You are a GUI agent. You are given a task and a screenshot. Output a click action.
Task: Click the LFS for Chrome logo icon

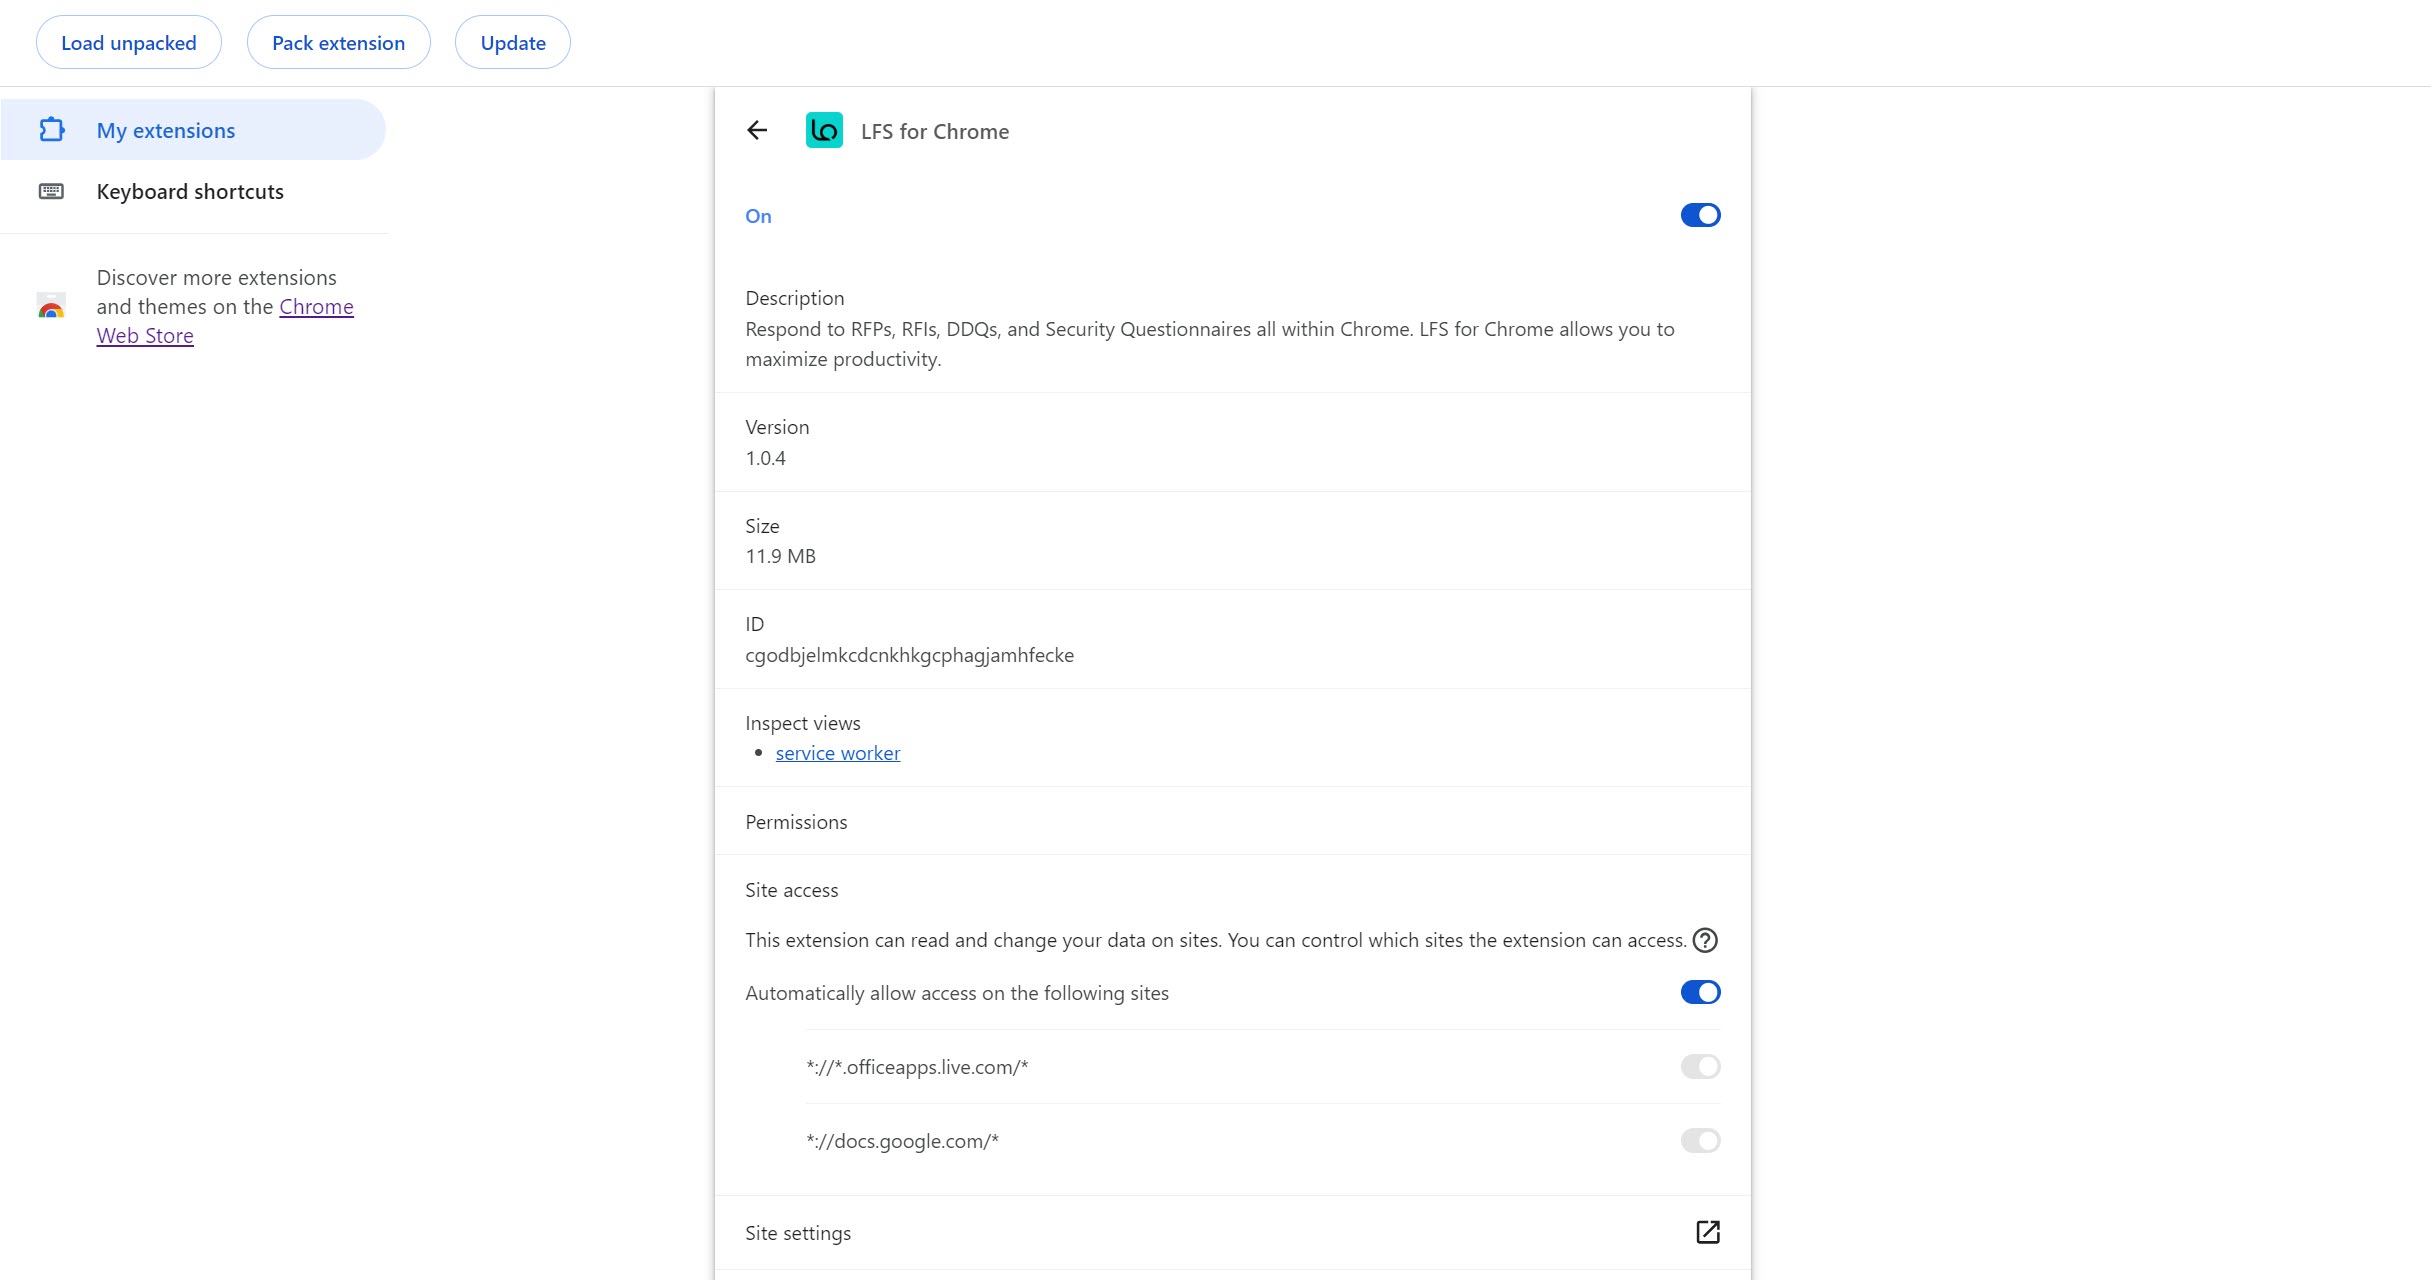(x=824, y=130)
